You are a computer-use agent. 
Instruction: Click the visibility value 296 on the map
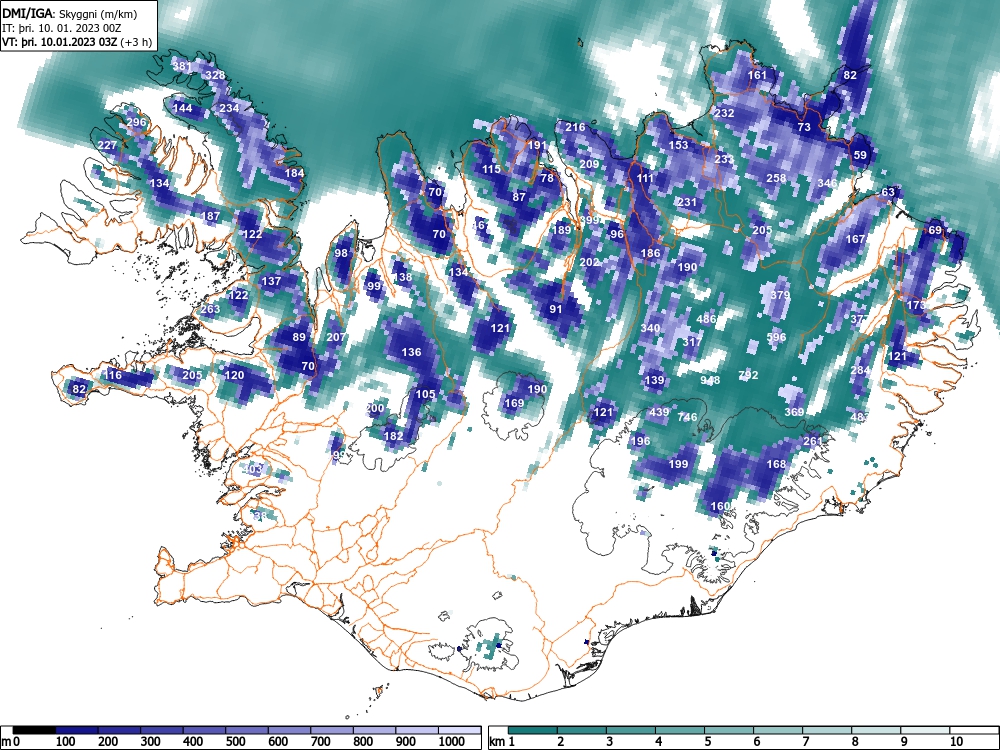pyautogui.click(x=136, y=122)
